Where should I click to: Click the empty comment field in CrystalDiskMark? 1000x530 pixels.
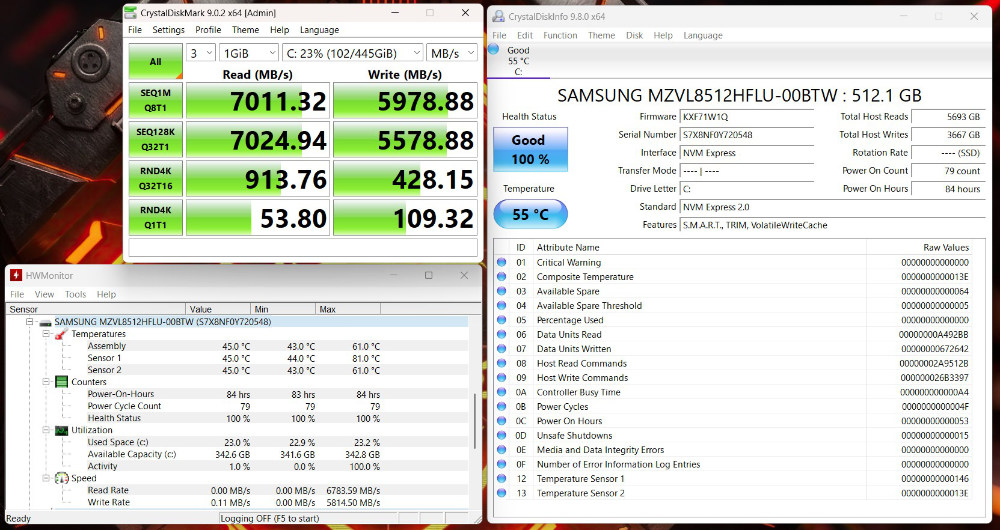[303, 247]
